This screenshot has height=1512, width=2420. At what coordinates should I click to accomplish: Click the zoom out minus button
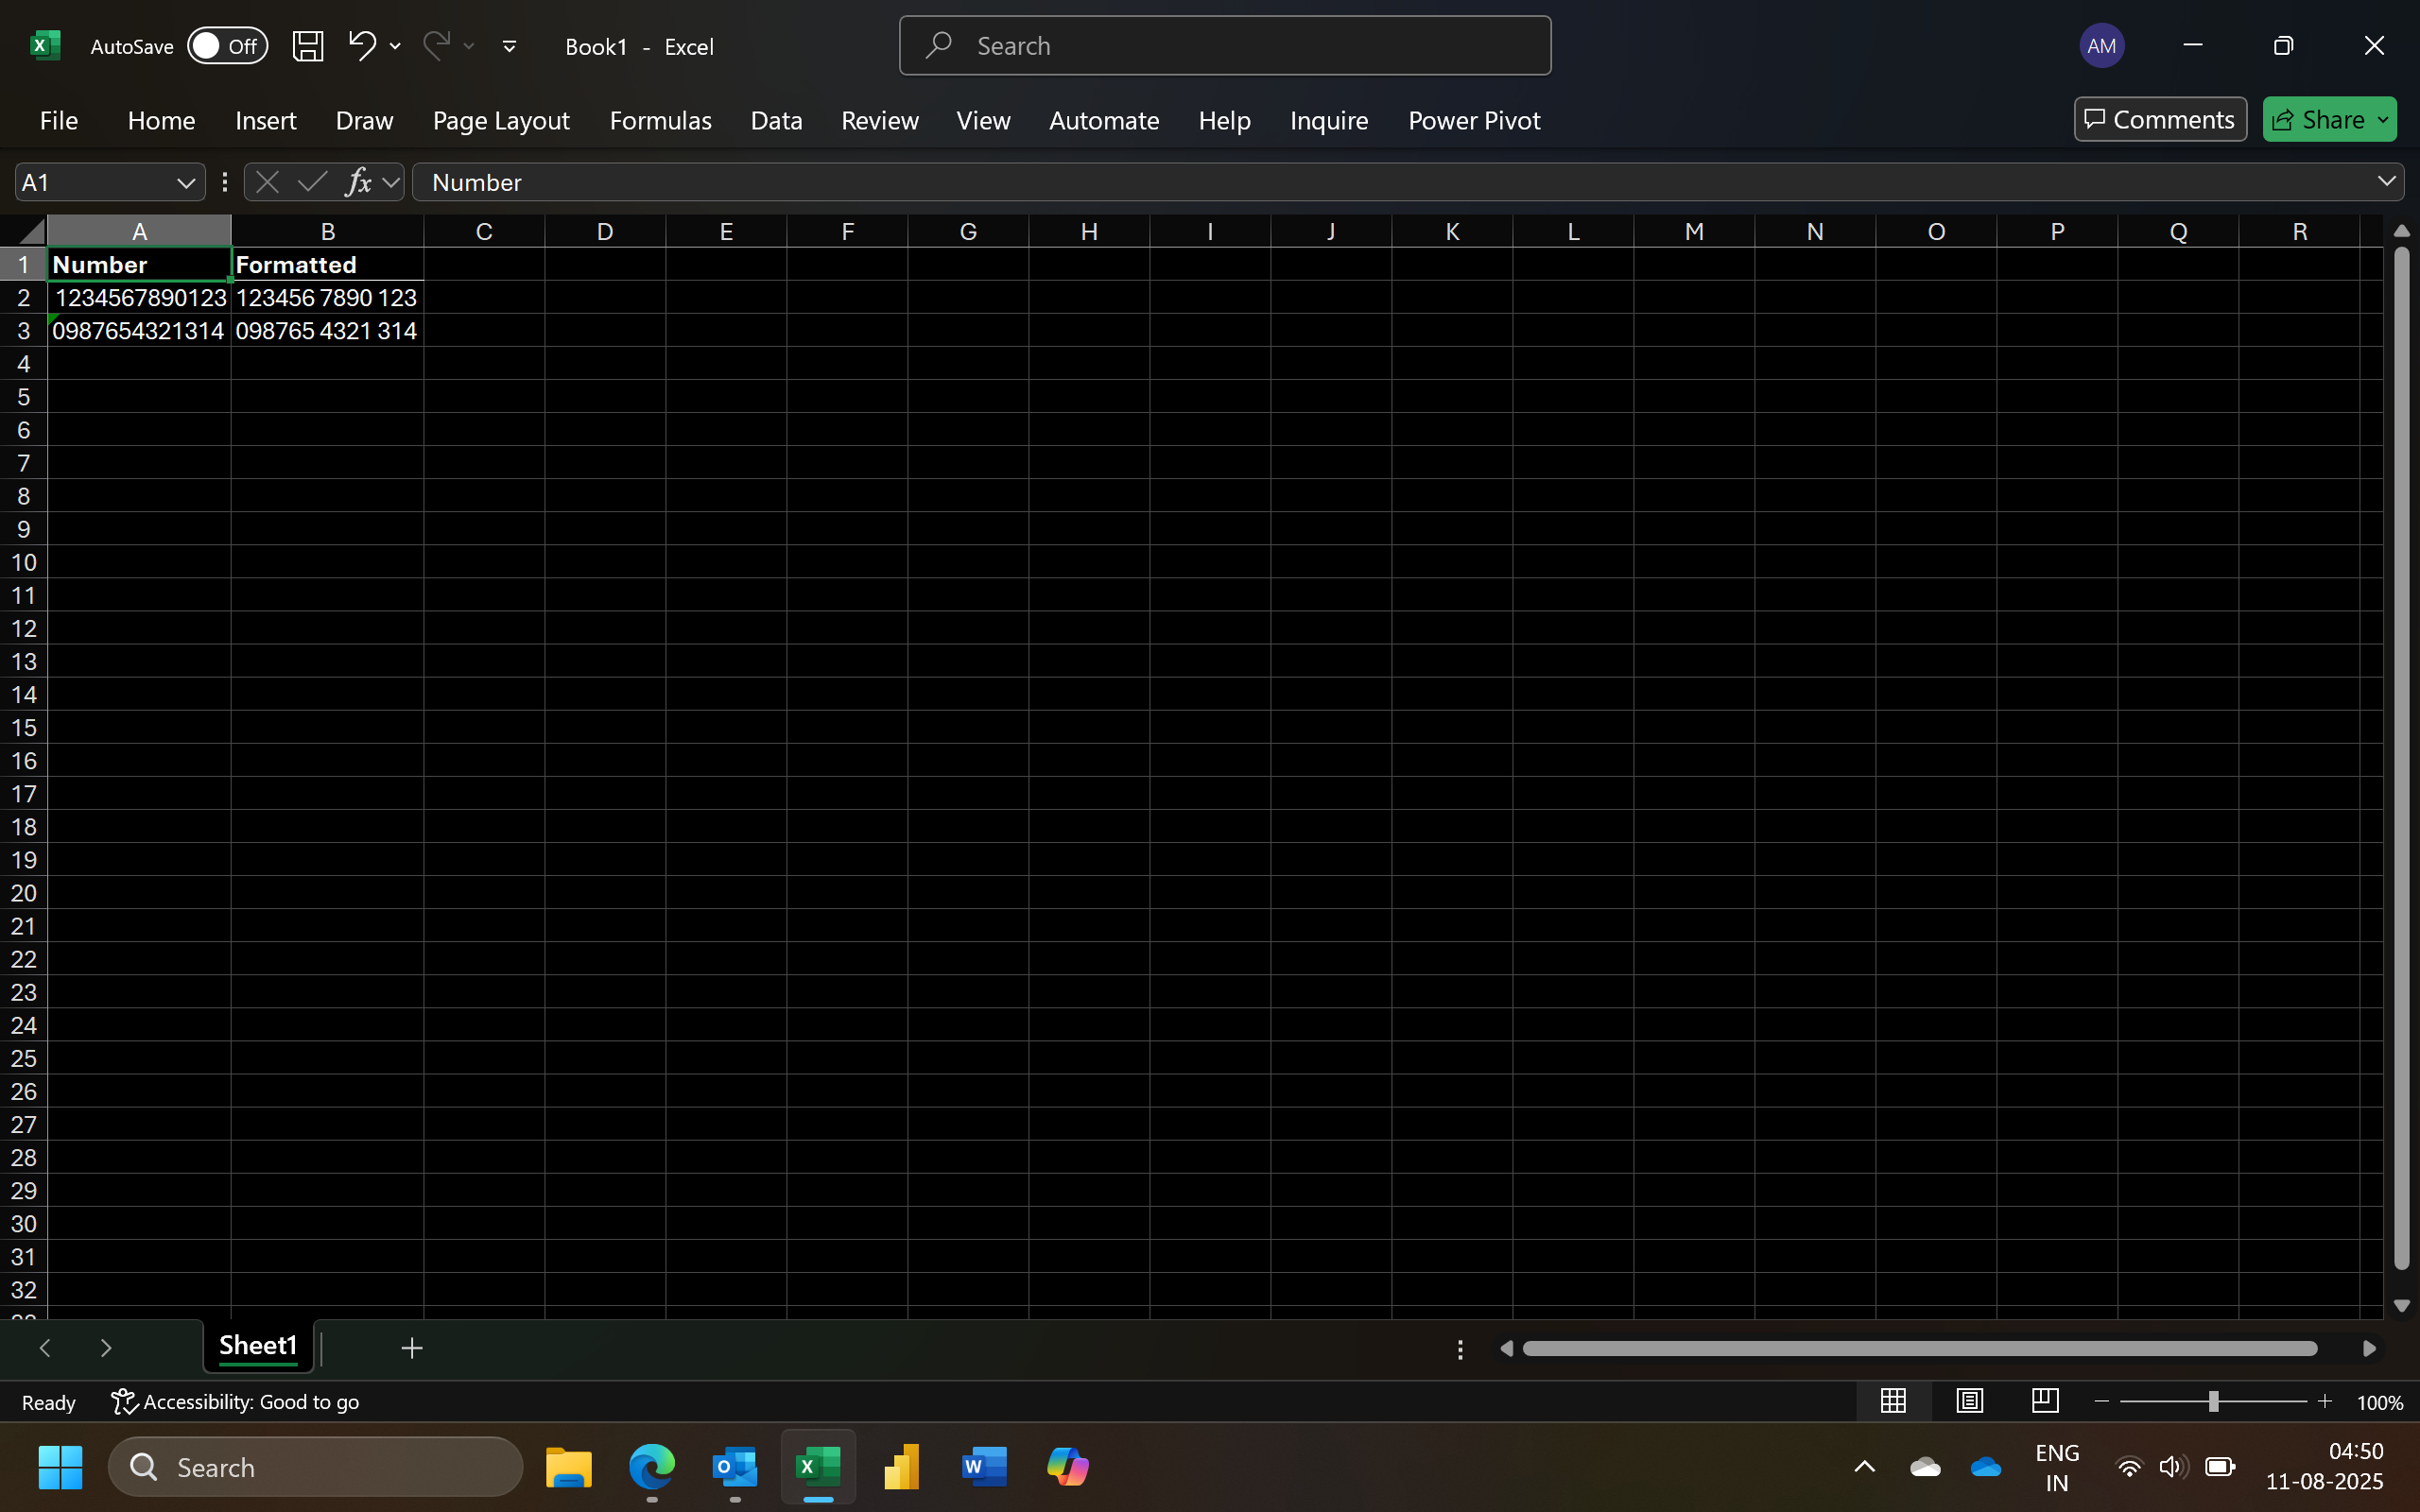2101,1402
